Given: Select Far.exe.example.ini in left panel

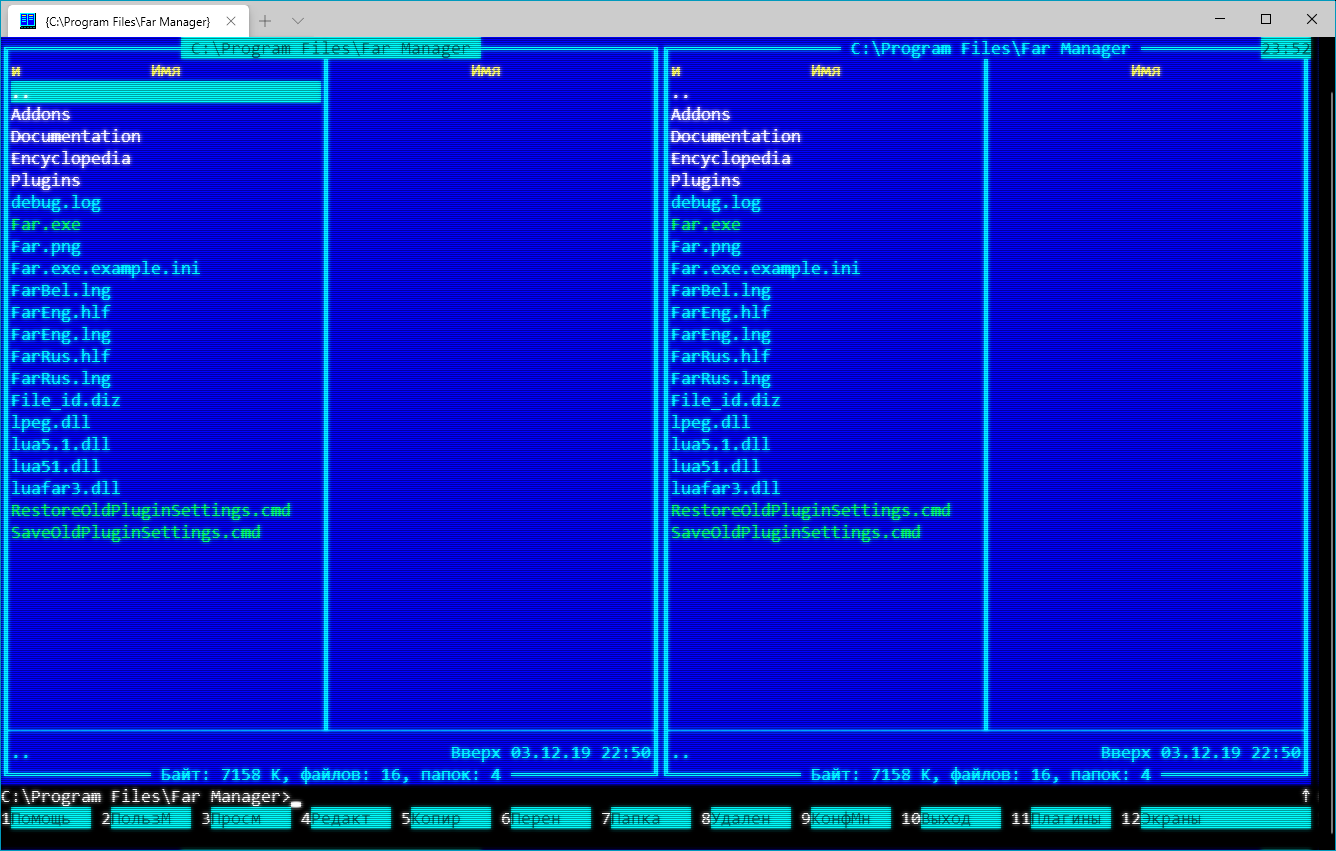Looking at the screenshot, I should pos(106,268).
